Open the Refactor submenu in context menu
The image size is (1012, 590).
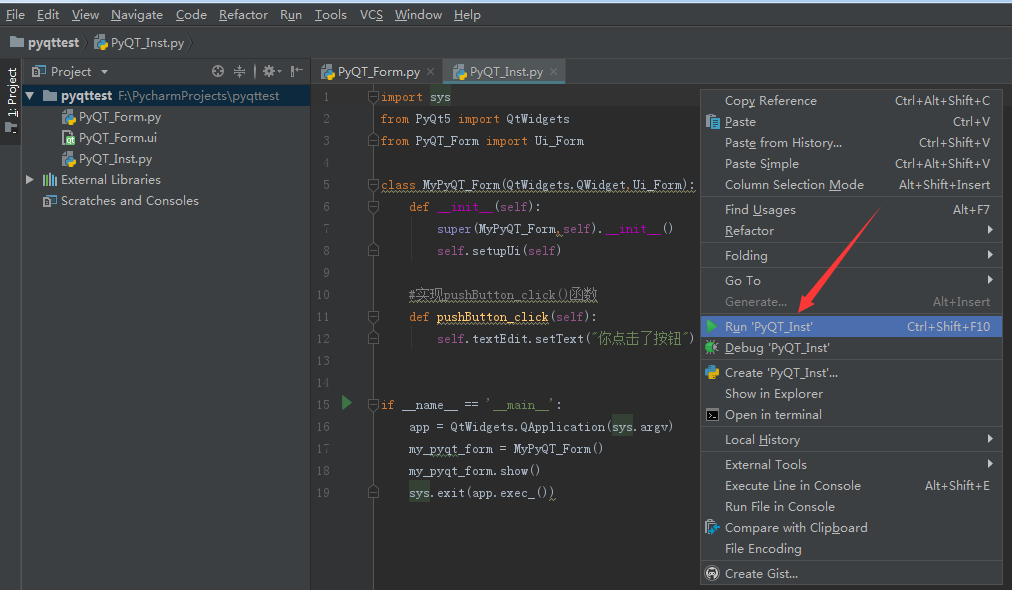(x=851, y=230)
